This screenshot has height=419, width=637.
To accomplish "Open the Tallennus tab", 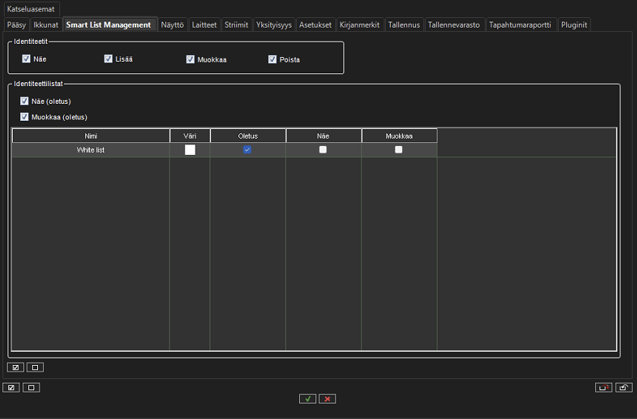I will point(404,25).
